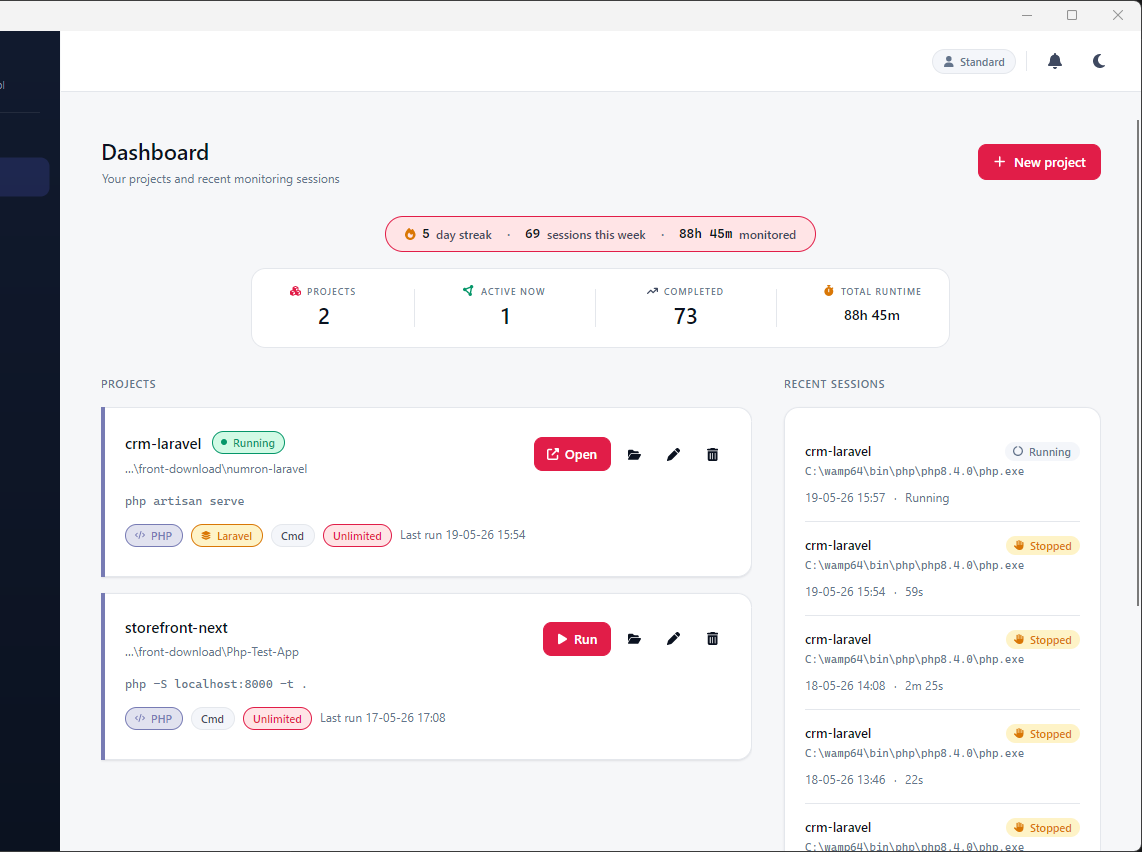The image size is (1142, 852).
Task: Open the notifications bell
Action: pos(1055,61)
